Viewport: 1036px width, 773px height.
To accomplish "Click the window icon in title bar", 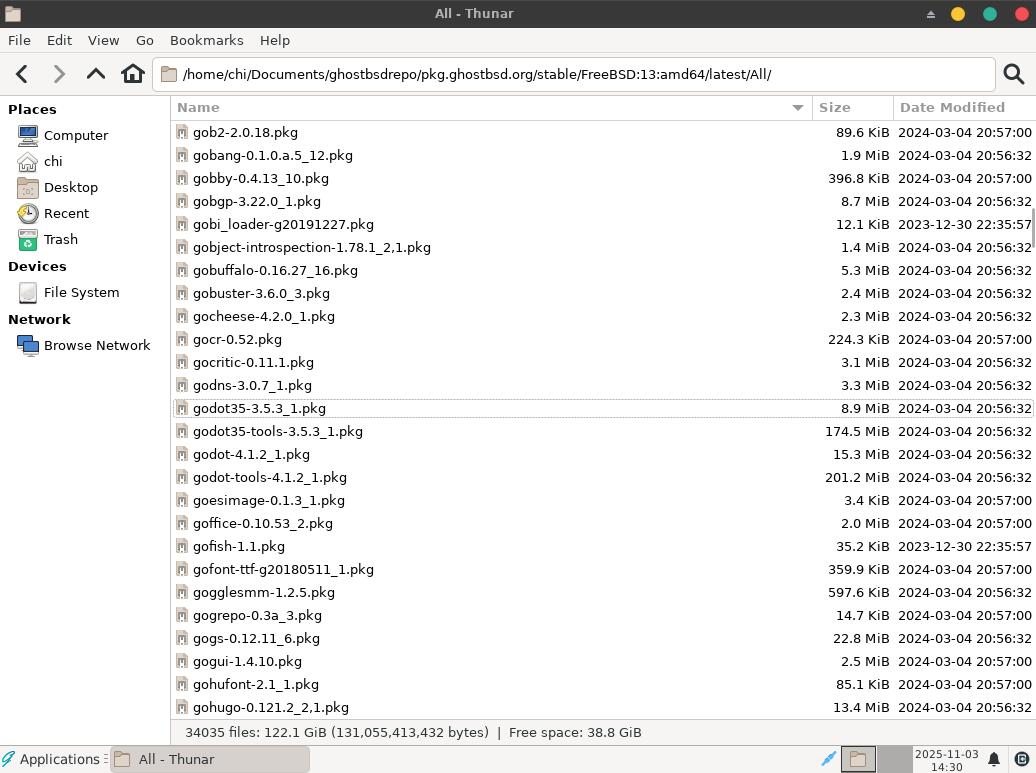I will pos(13,13).
